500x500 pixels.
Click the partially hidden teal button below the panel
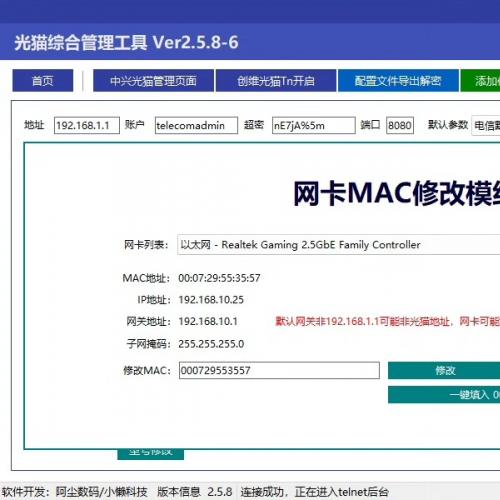pyautogui.click(x=151, y=454)
